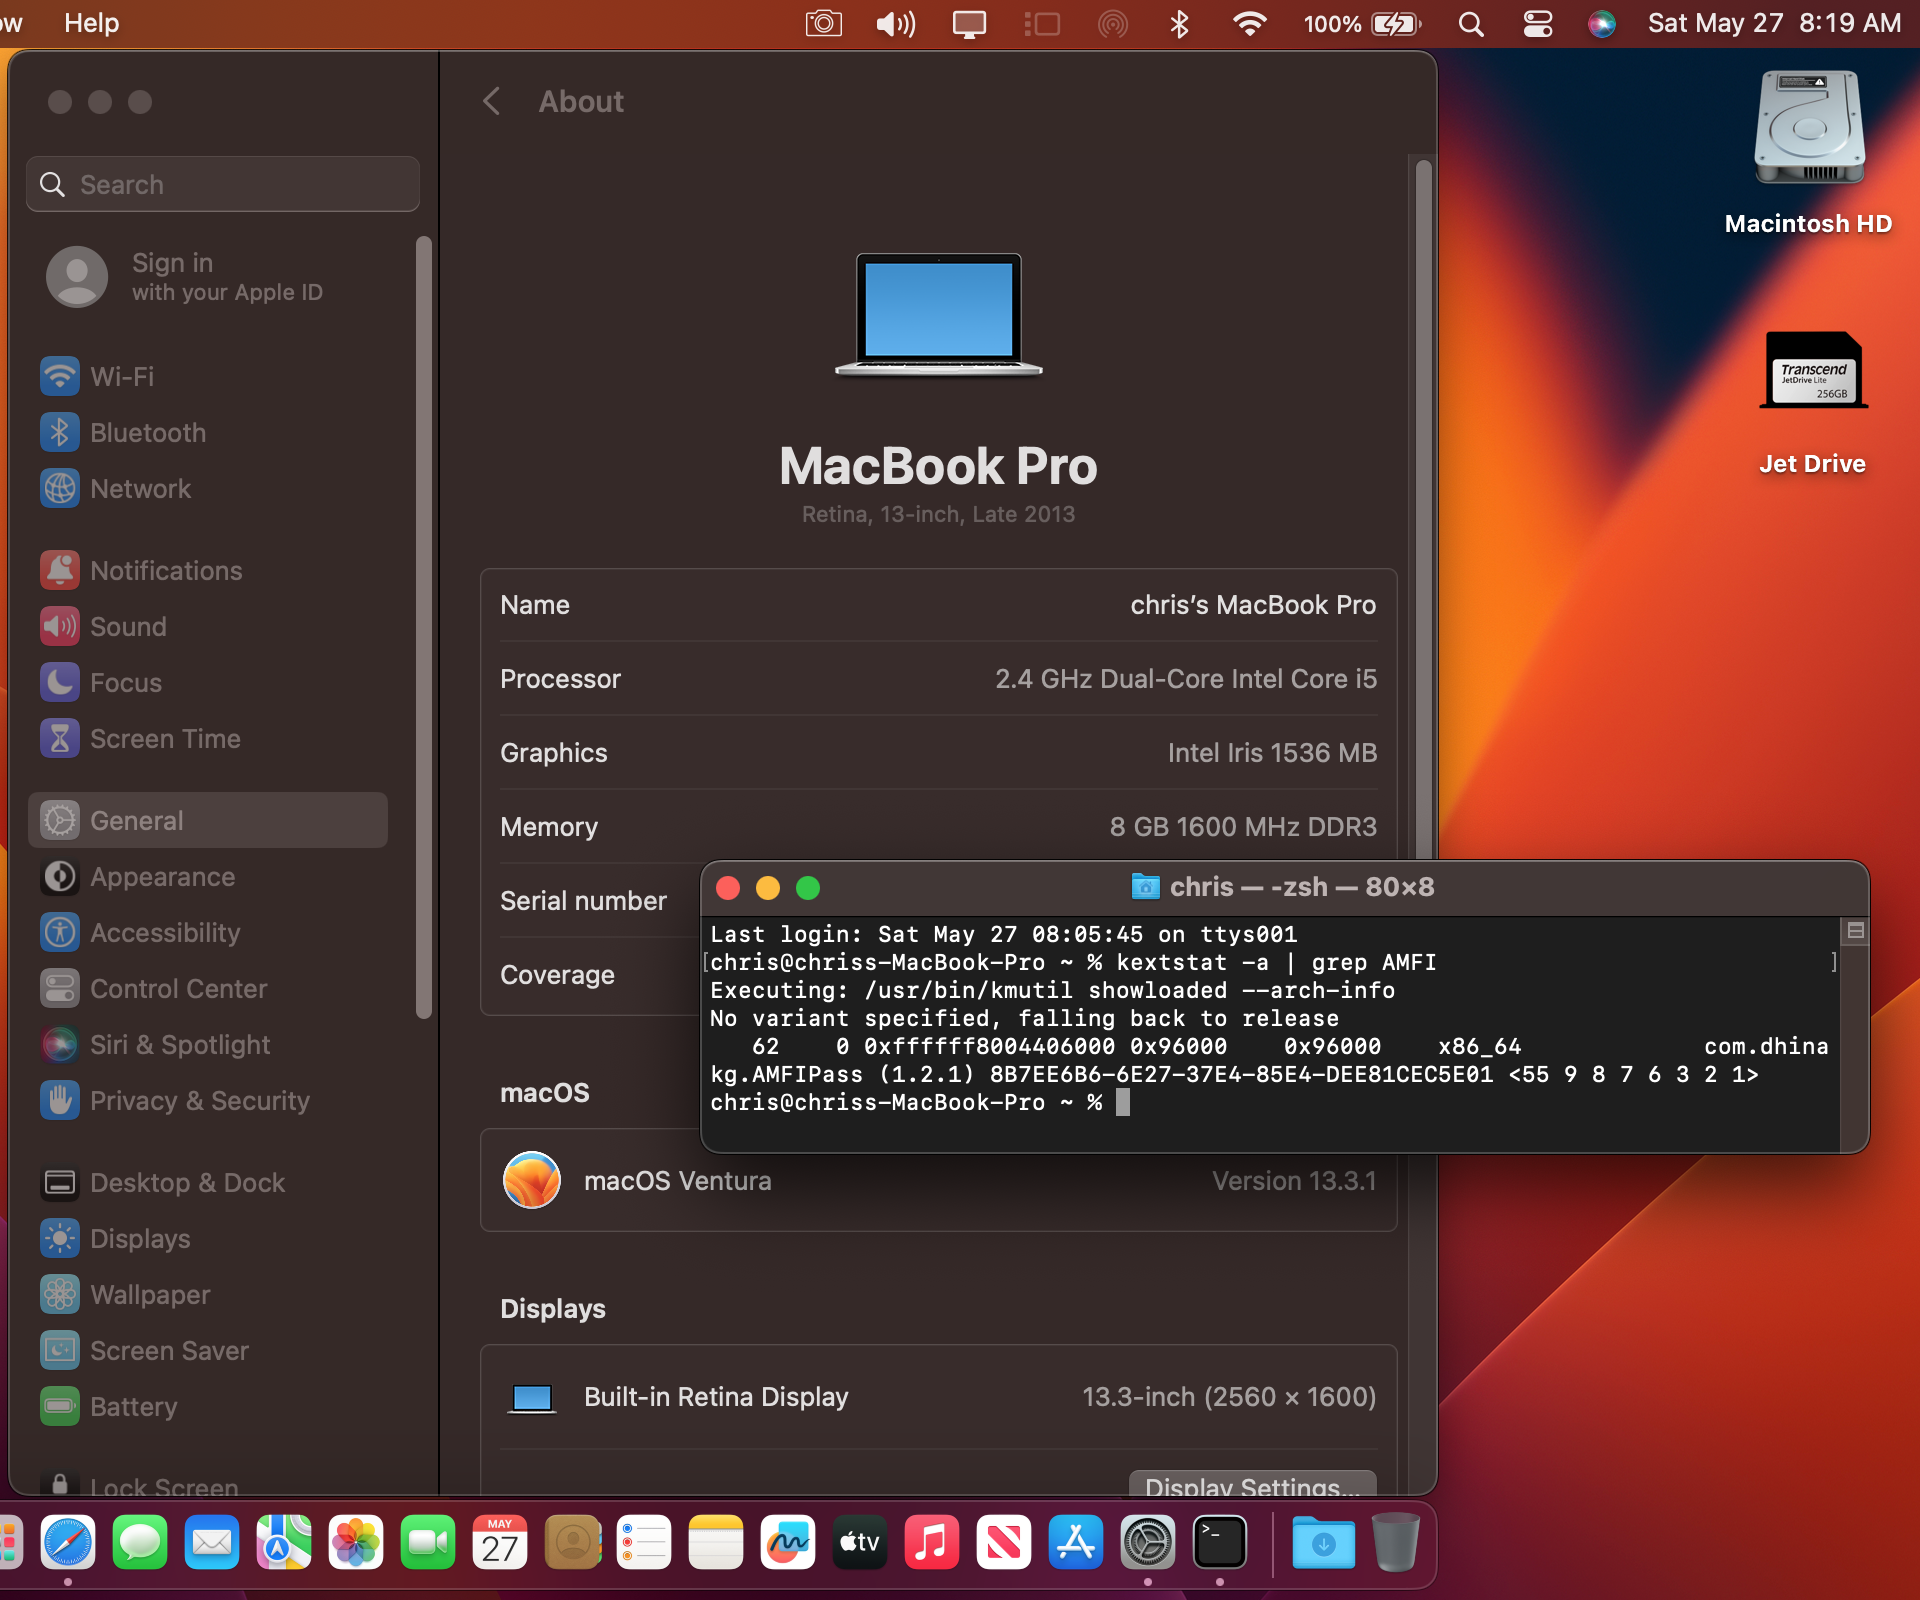Click the Terminal split pane icon
1920x1600 pixels.
pos(1856,931)
